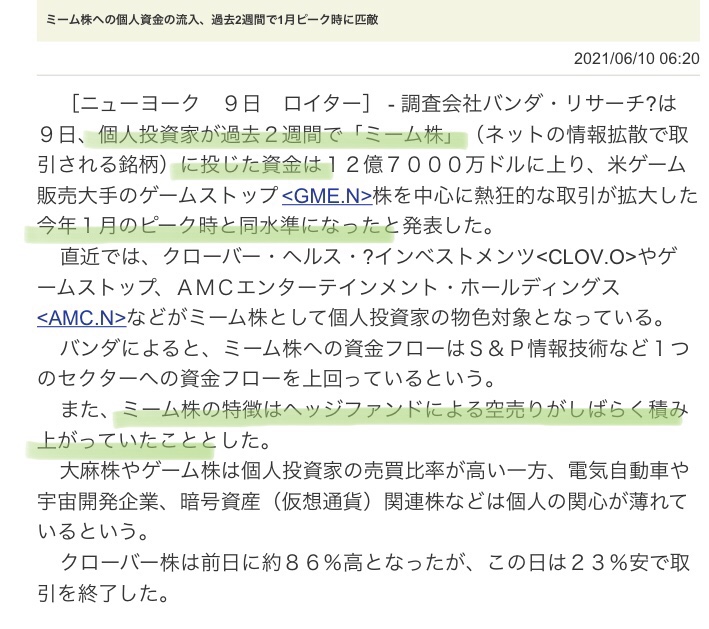Click the text 暗号資産（仮想通貨）関連株

(312, 501)
